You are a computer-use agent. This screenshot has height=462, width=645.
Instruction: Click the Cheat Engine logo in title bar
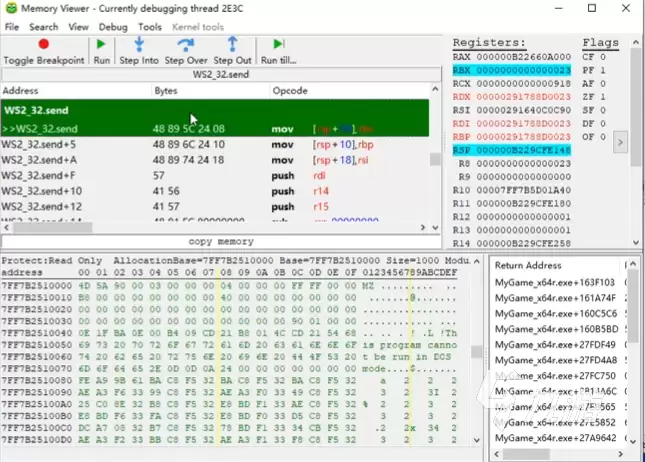pos(12,8)
